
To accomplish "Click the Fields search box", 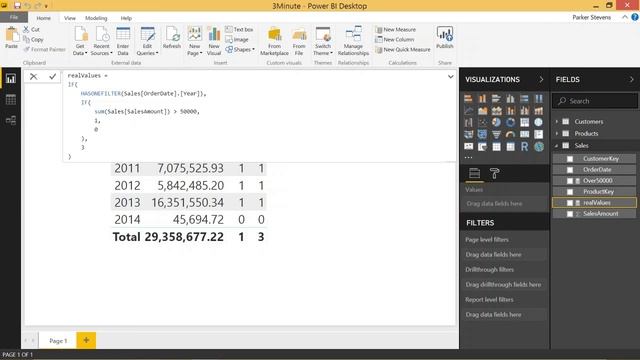I will [595, 101].
